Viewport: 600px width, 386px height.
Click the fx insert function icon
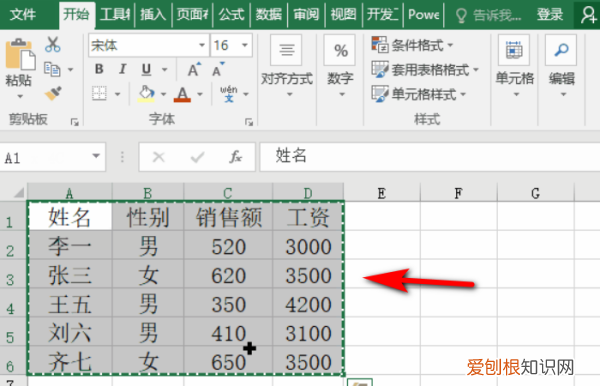pos(235,157)
